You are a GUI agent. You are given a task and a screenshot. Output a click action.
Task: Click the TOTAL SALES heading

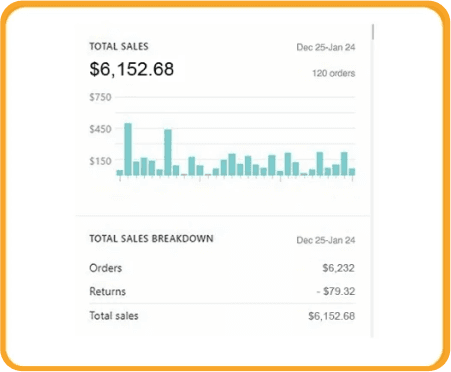[119, 46]
